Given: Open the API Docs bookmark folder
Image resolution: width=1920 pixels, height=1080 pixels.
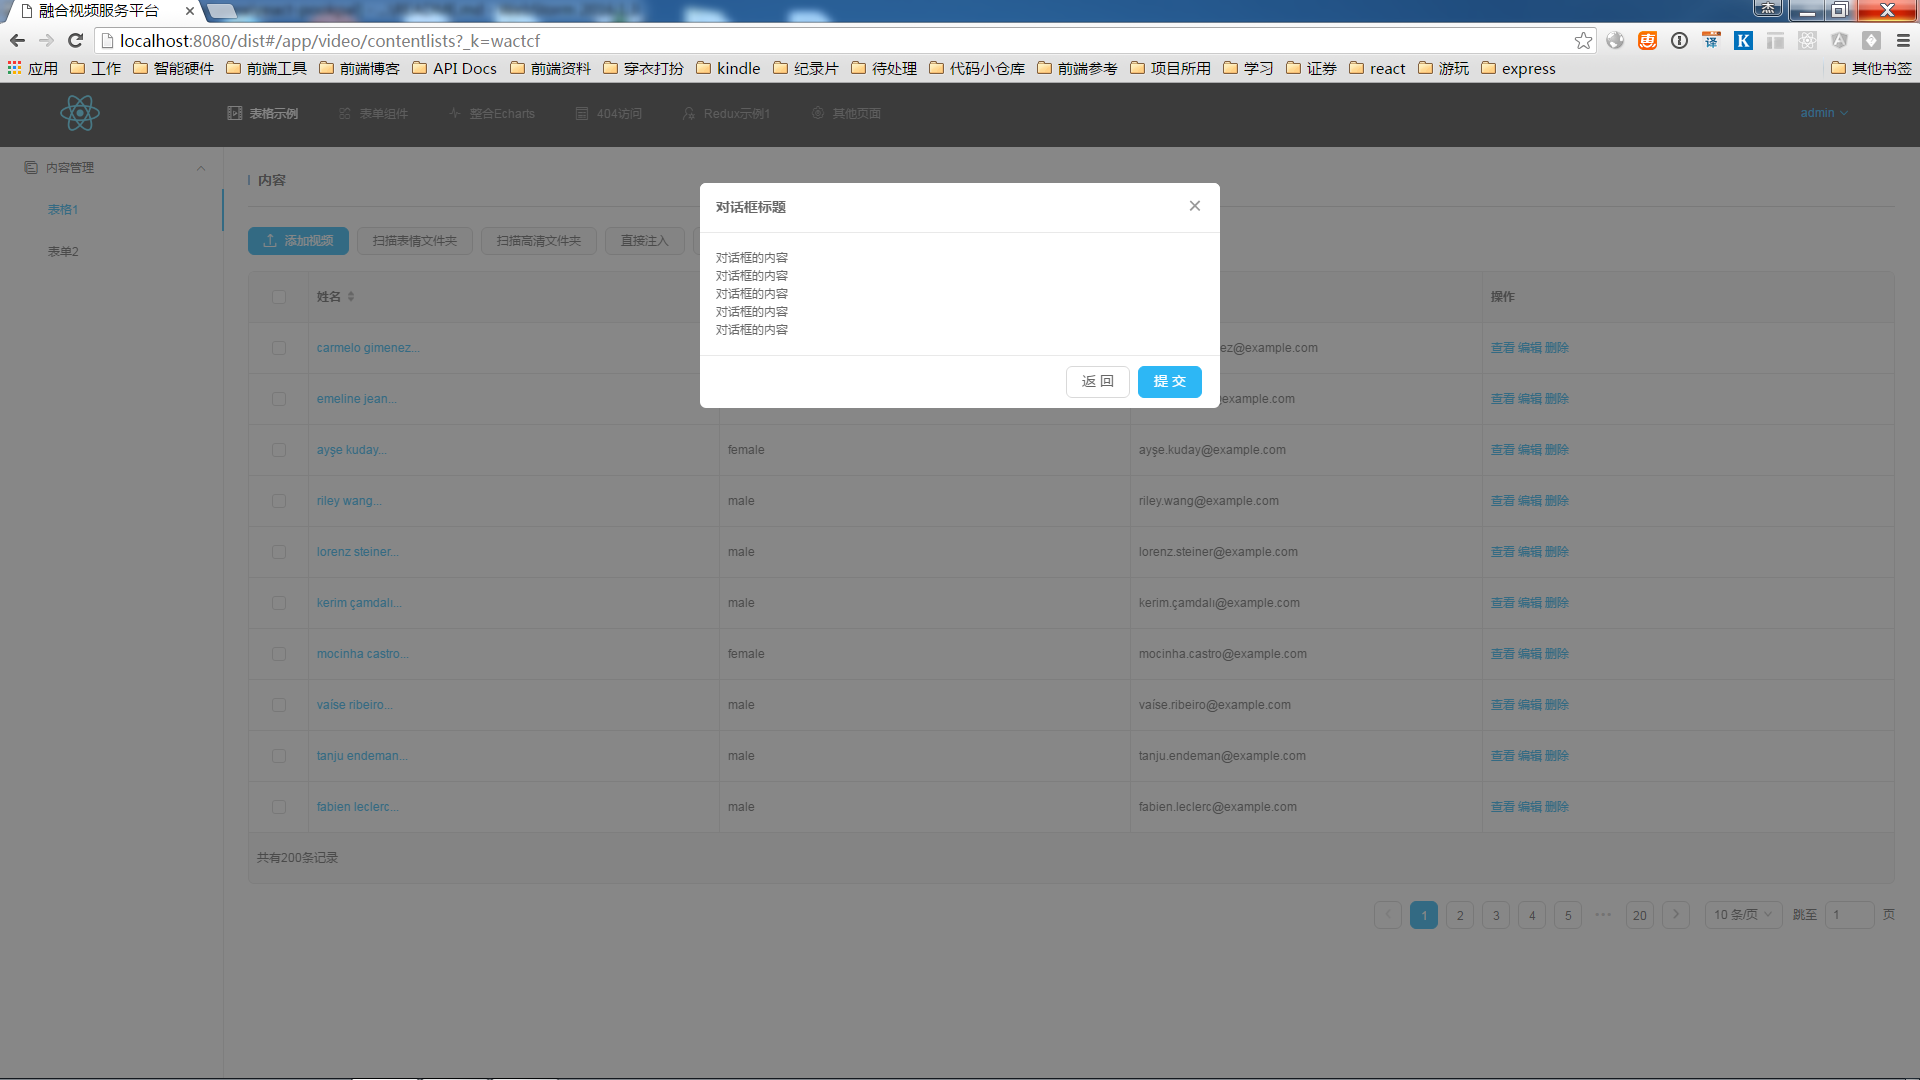Looking at the screenshot, I should tap(454, 68).
